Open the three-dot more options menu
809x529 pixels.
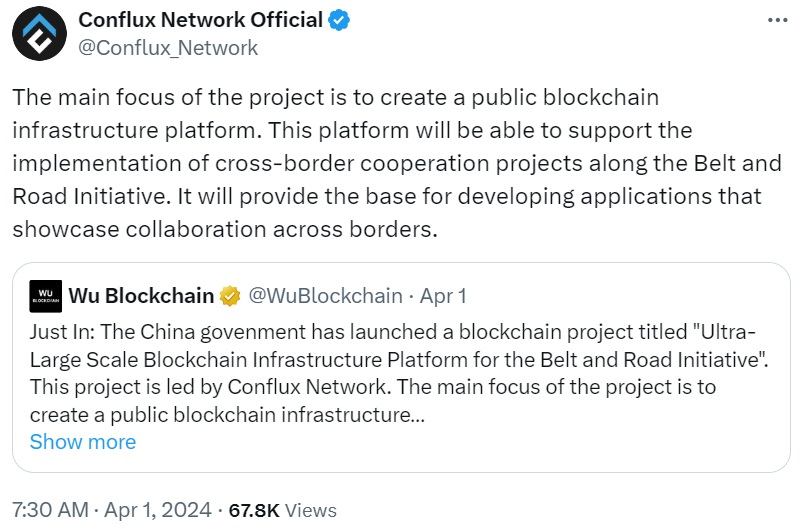(778, 20)
